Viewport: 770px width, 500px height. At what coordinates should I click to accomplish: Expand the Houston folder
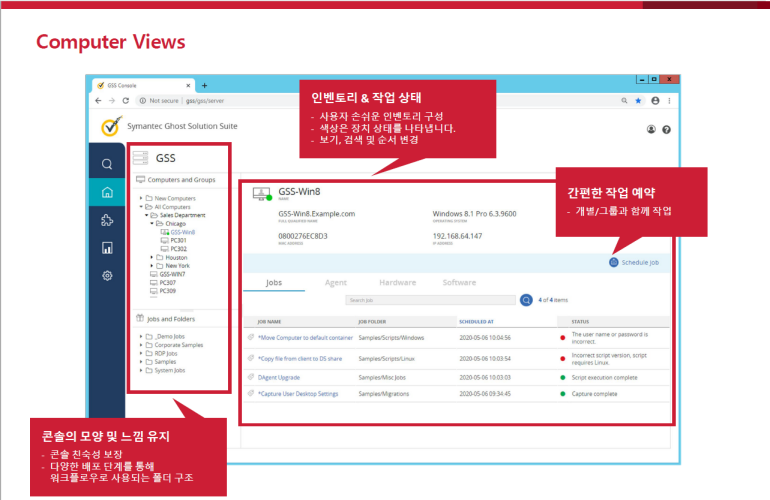click(152, 257)
